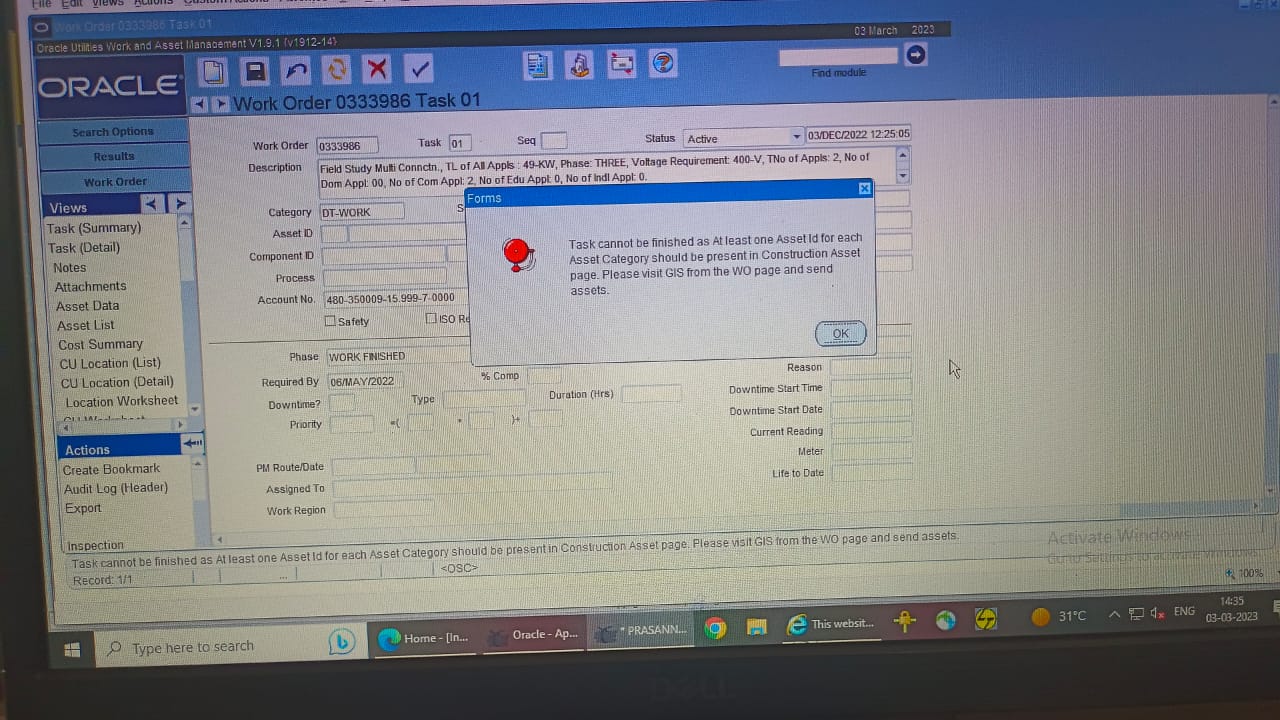This screenshot has height=720, width=1280.
Task: Click the Work Order number field
Action: coord(347,145)
